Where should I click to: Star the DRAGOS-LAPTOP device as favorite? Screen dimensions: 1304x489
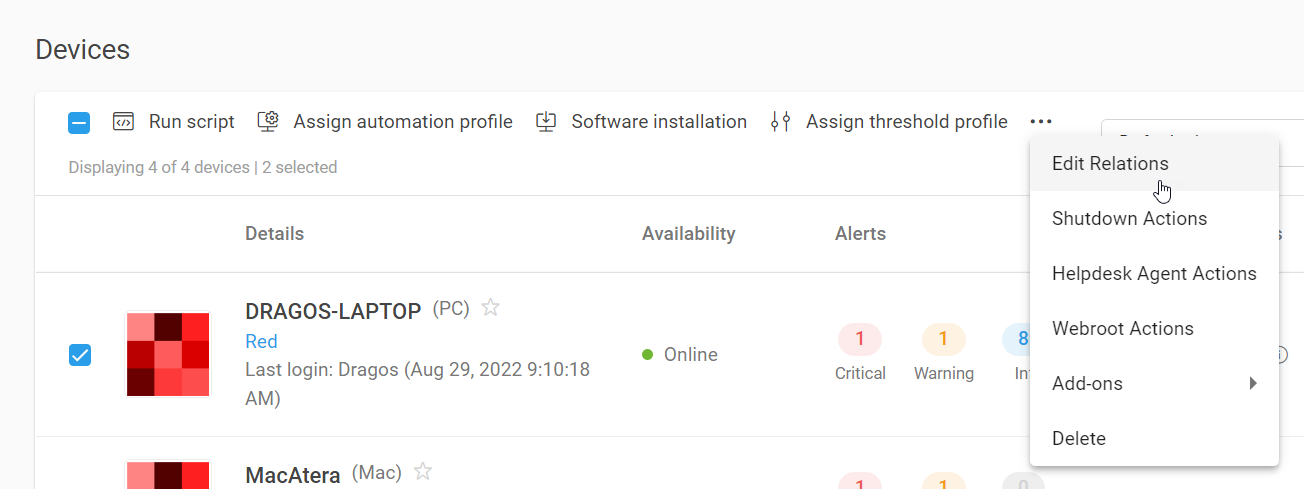pyautogui.click(x=490, y=307)
